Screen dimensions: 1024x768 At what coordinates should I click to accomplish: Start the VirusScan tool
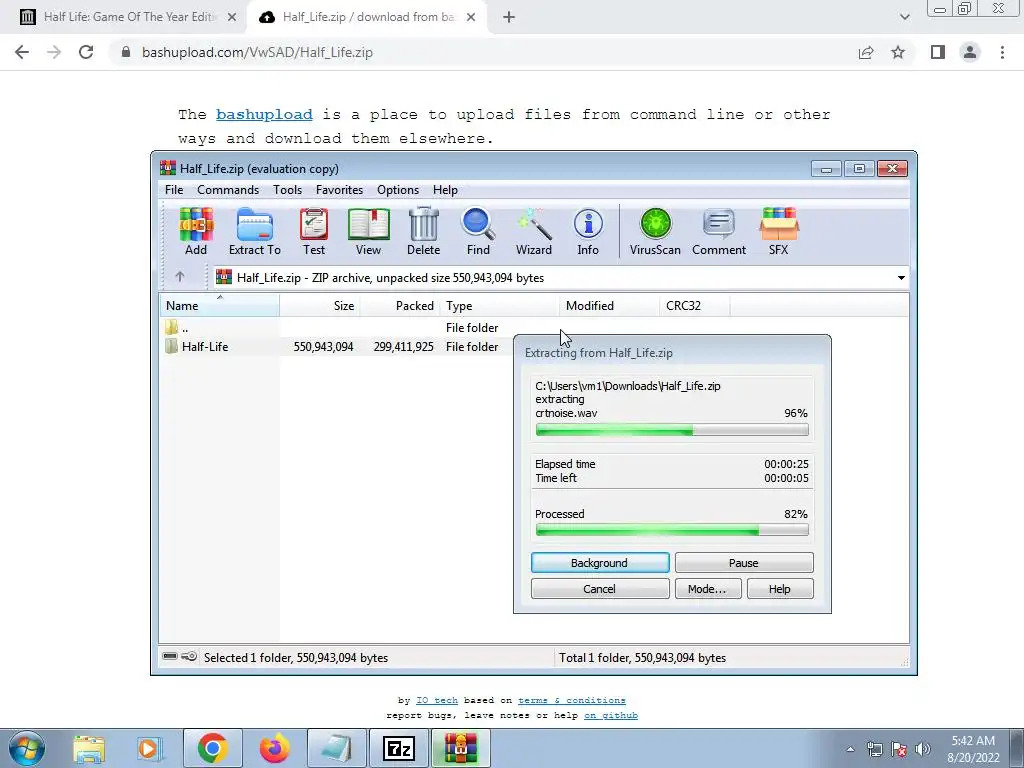click(x=655, y=232)
